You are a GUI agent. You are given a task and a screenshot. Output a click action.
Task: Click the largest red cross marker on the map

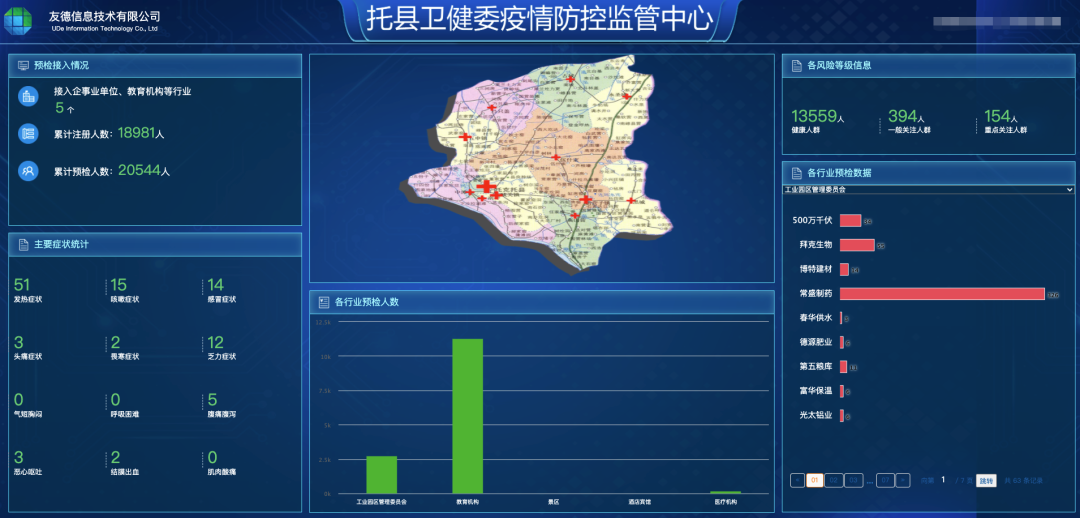(487, 186)
